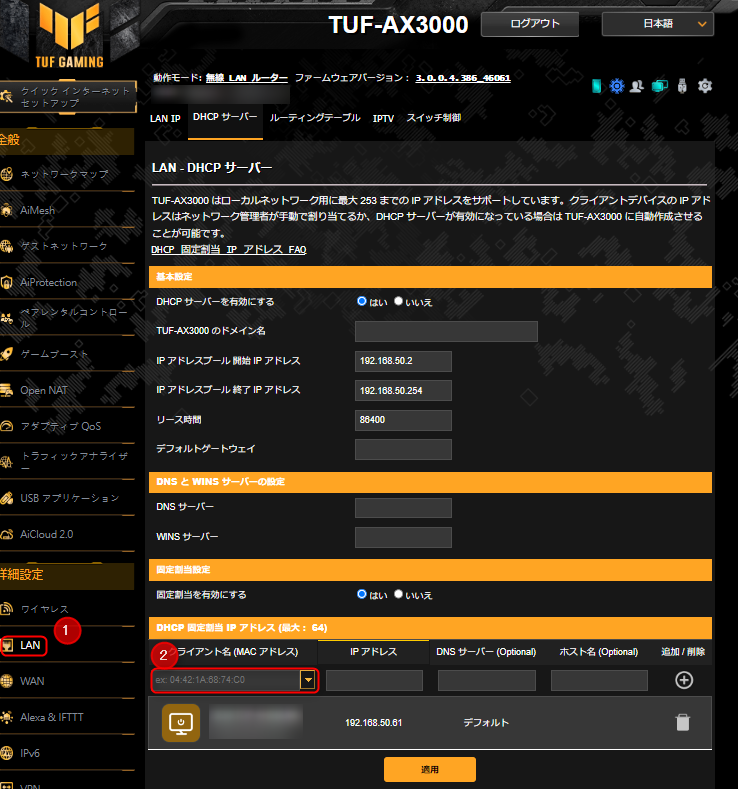
Task: Click the IP pool end address field
Action: 403,391
